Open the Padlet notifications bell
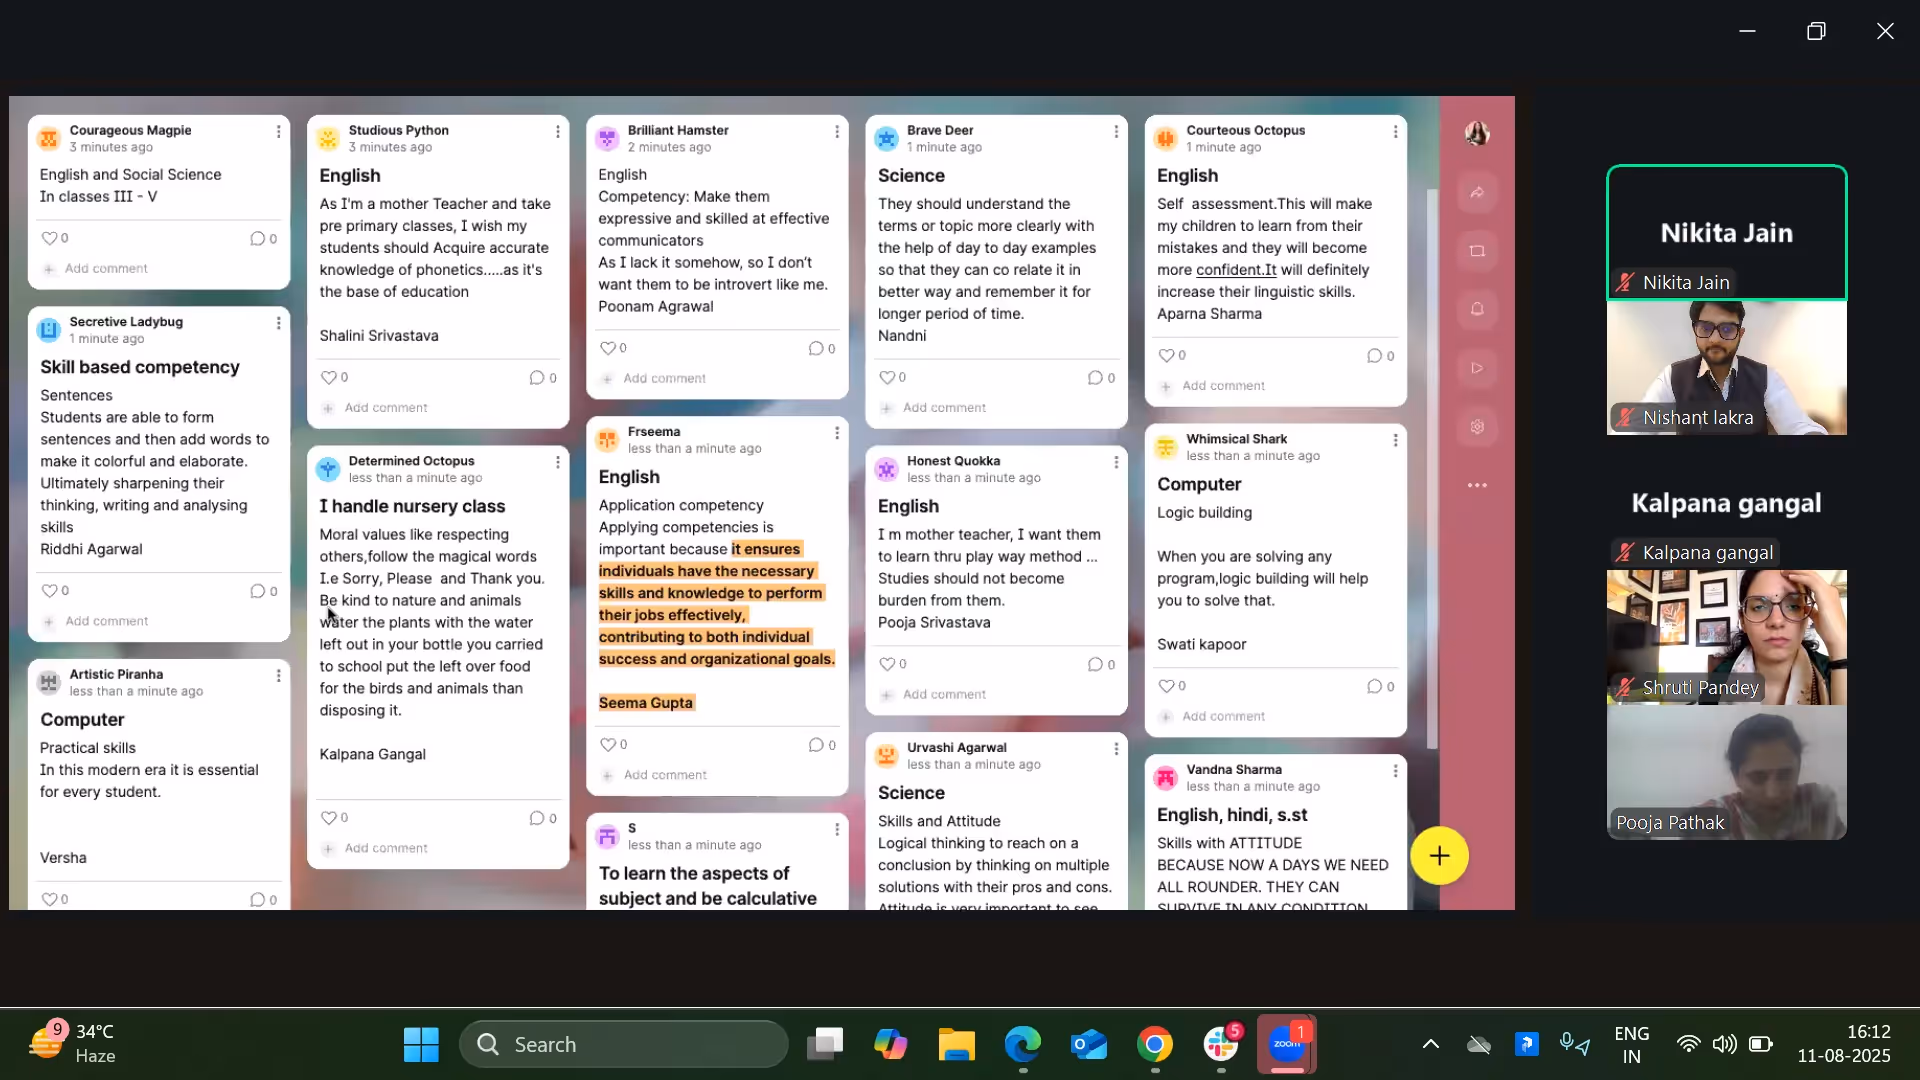This screenshot has height=1080, width=1920. (1477, 309)
